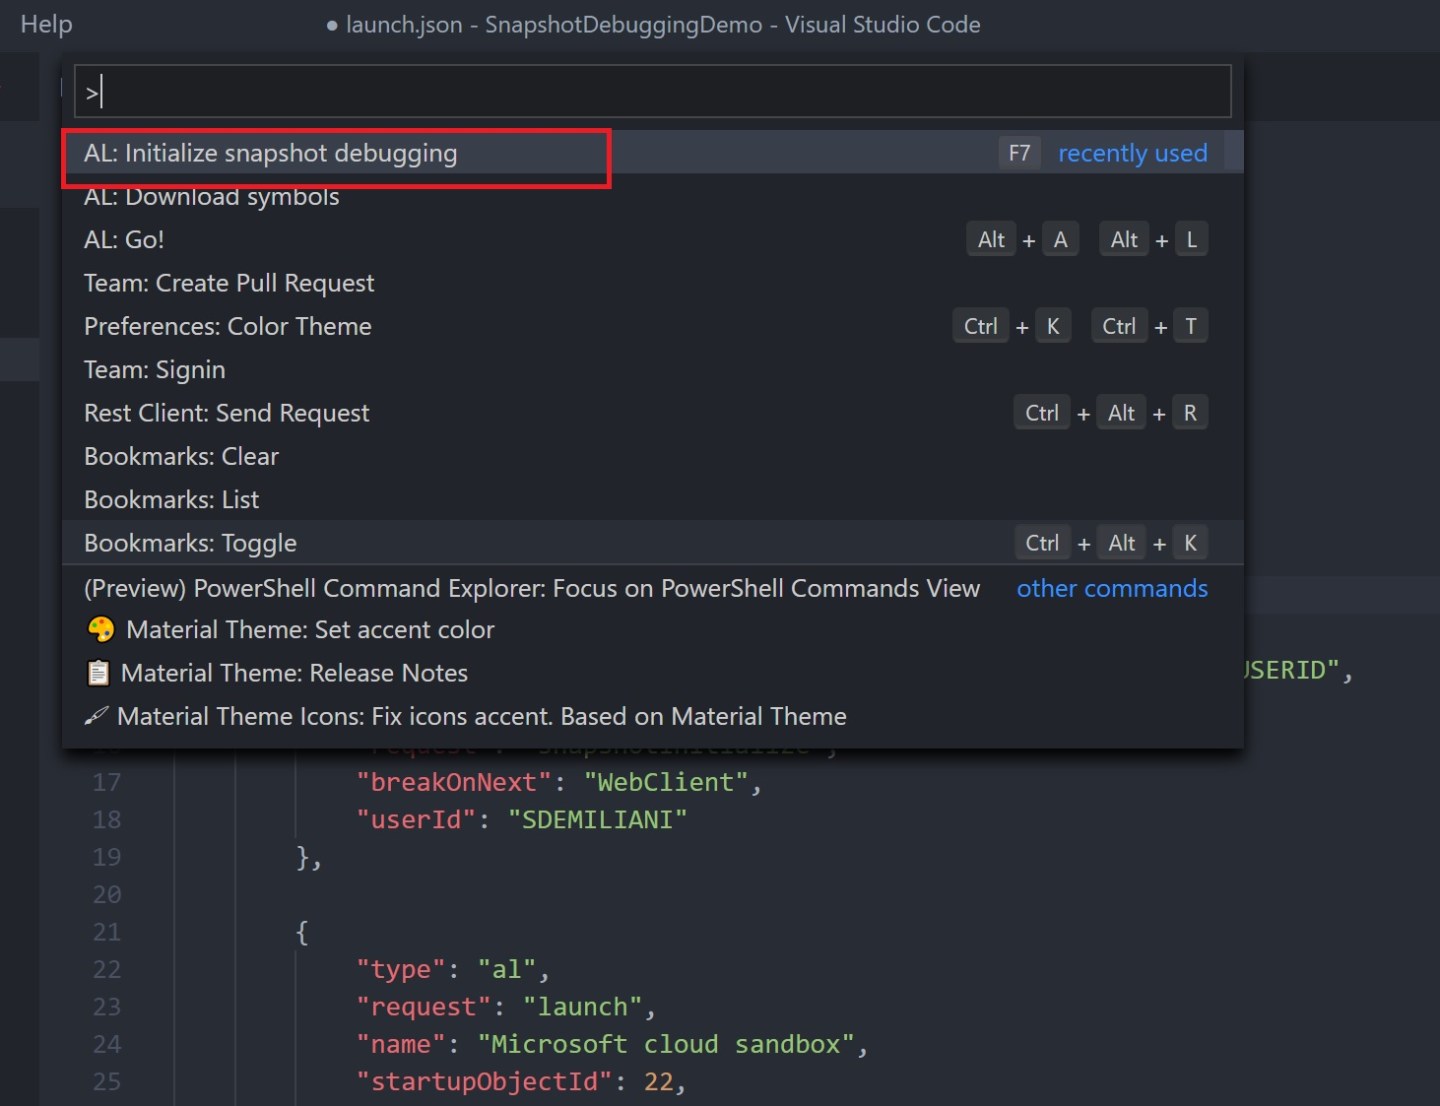Click the "other commands" label

[x=1112, y=588]
